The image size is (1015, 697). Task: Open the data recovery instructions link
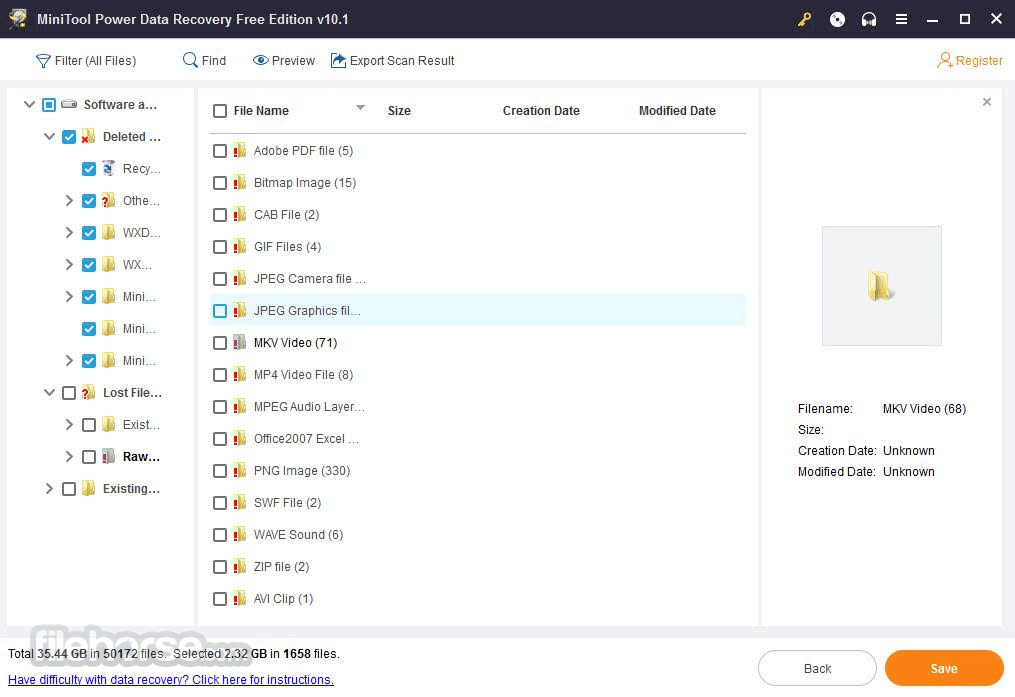171,680
